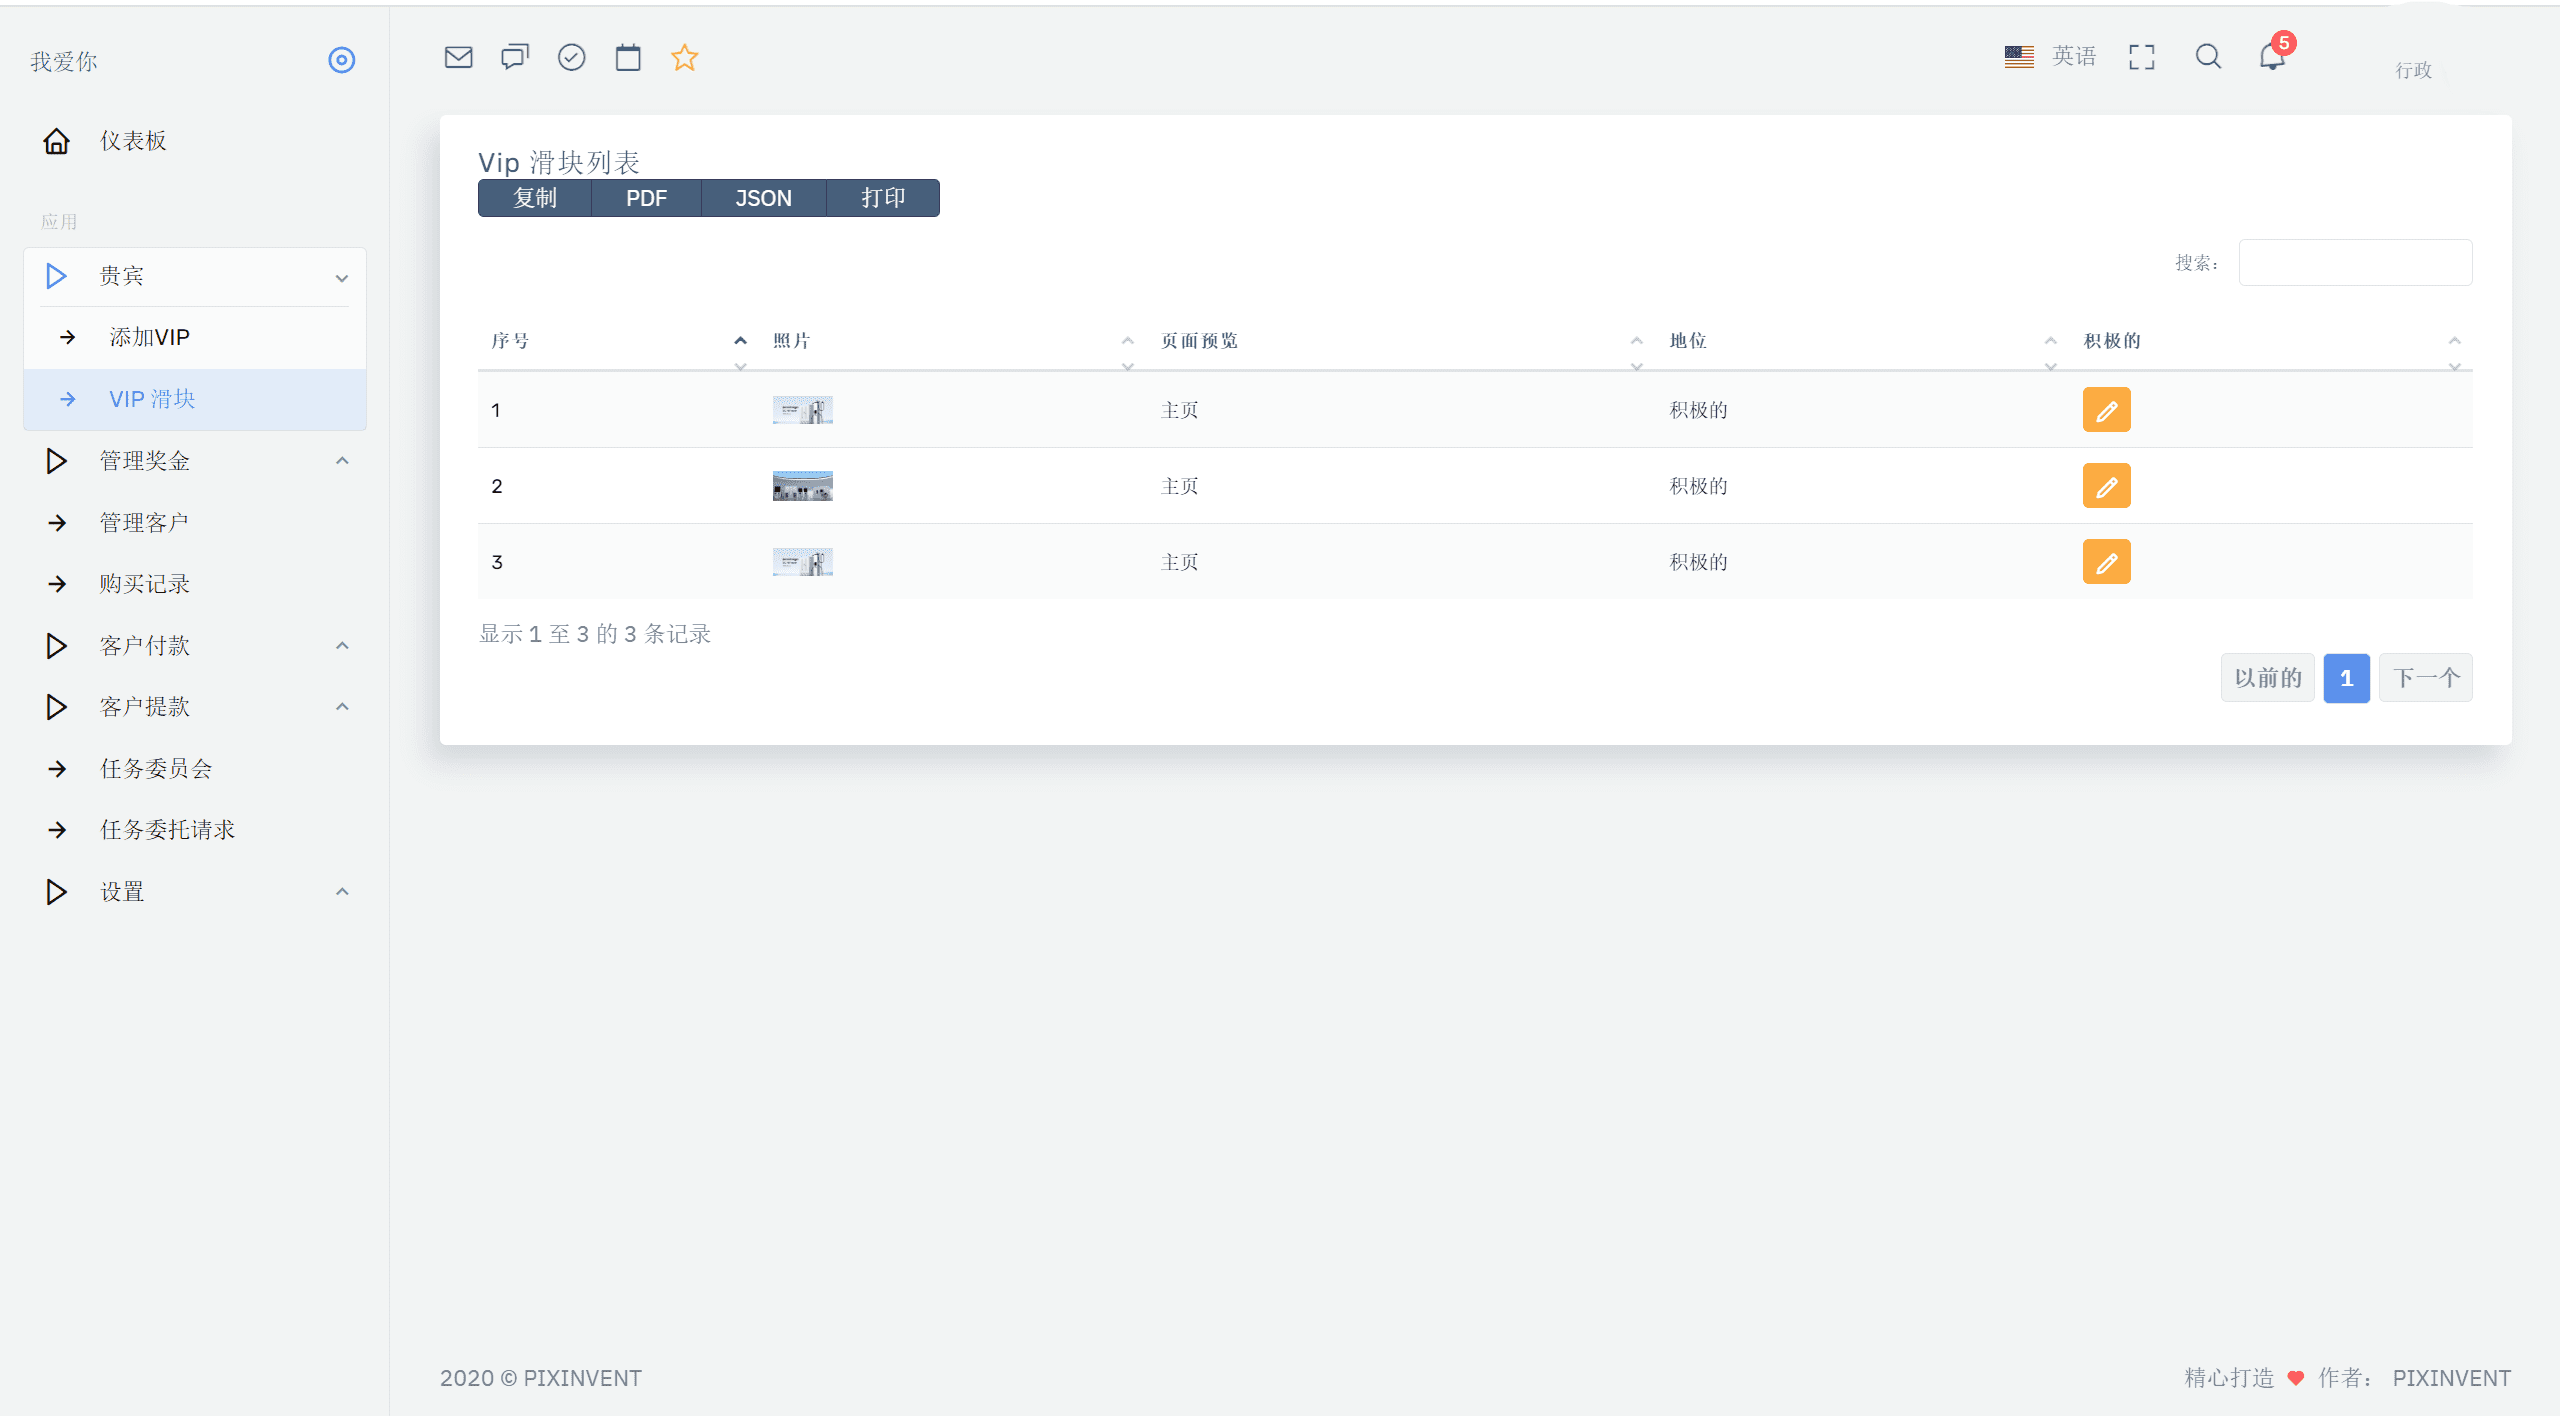
Task: Open the notification bell with badge 5
Action: [x=2272, y=57]
